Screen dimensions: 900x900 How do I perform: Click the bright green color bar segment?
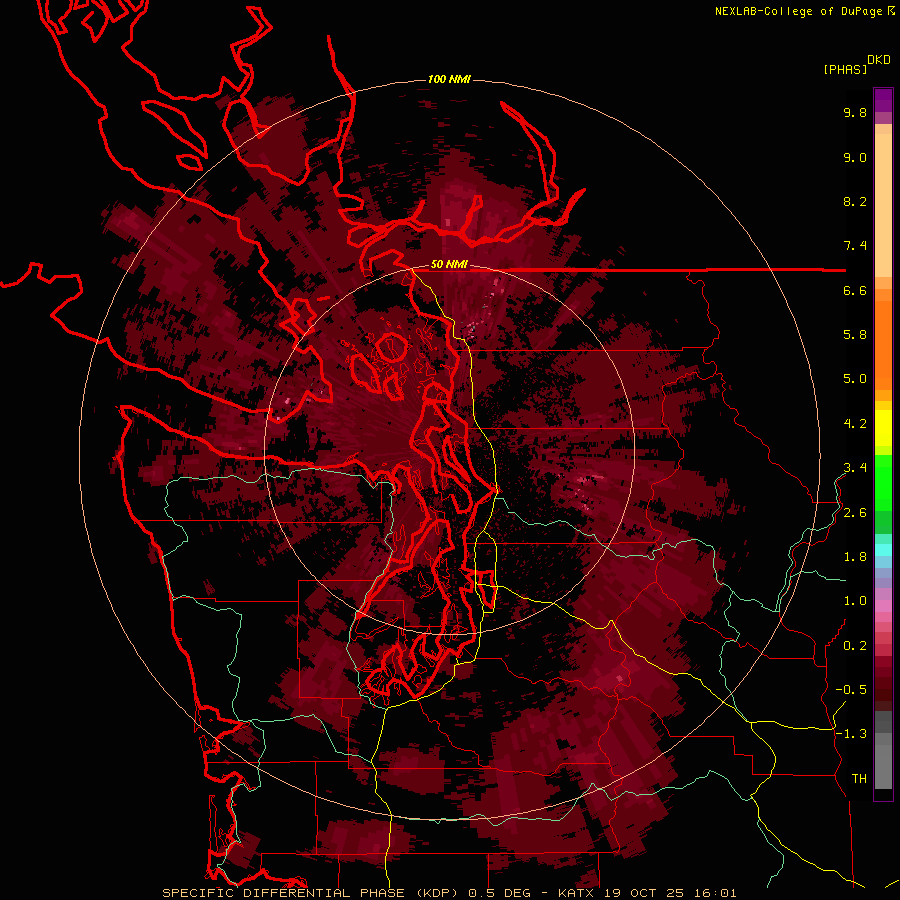click(883, 483)
